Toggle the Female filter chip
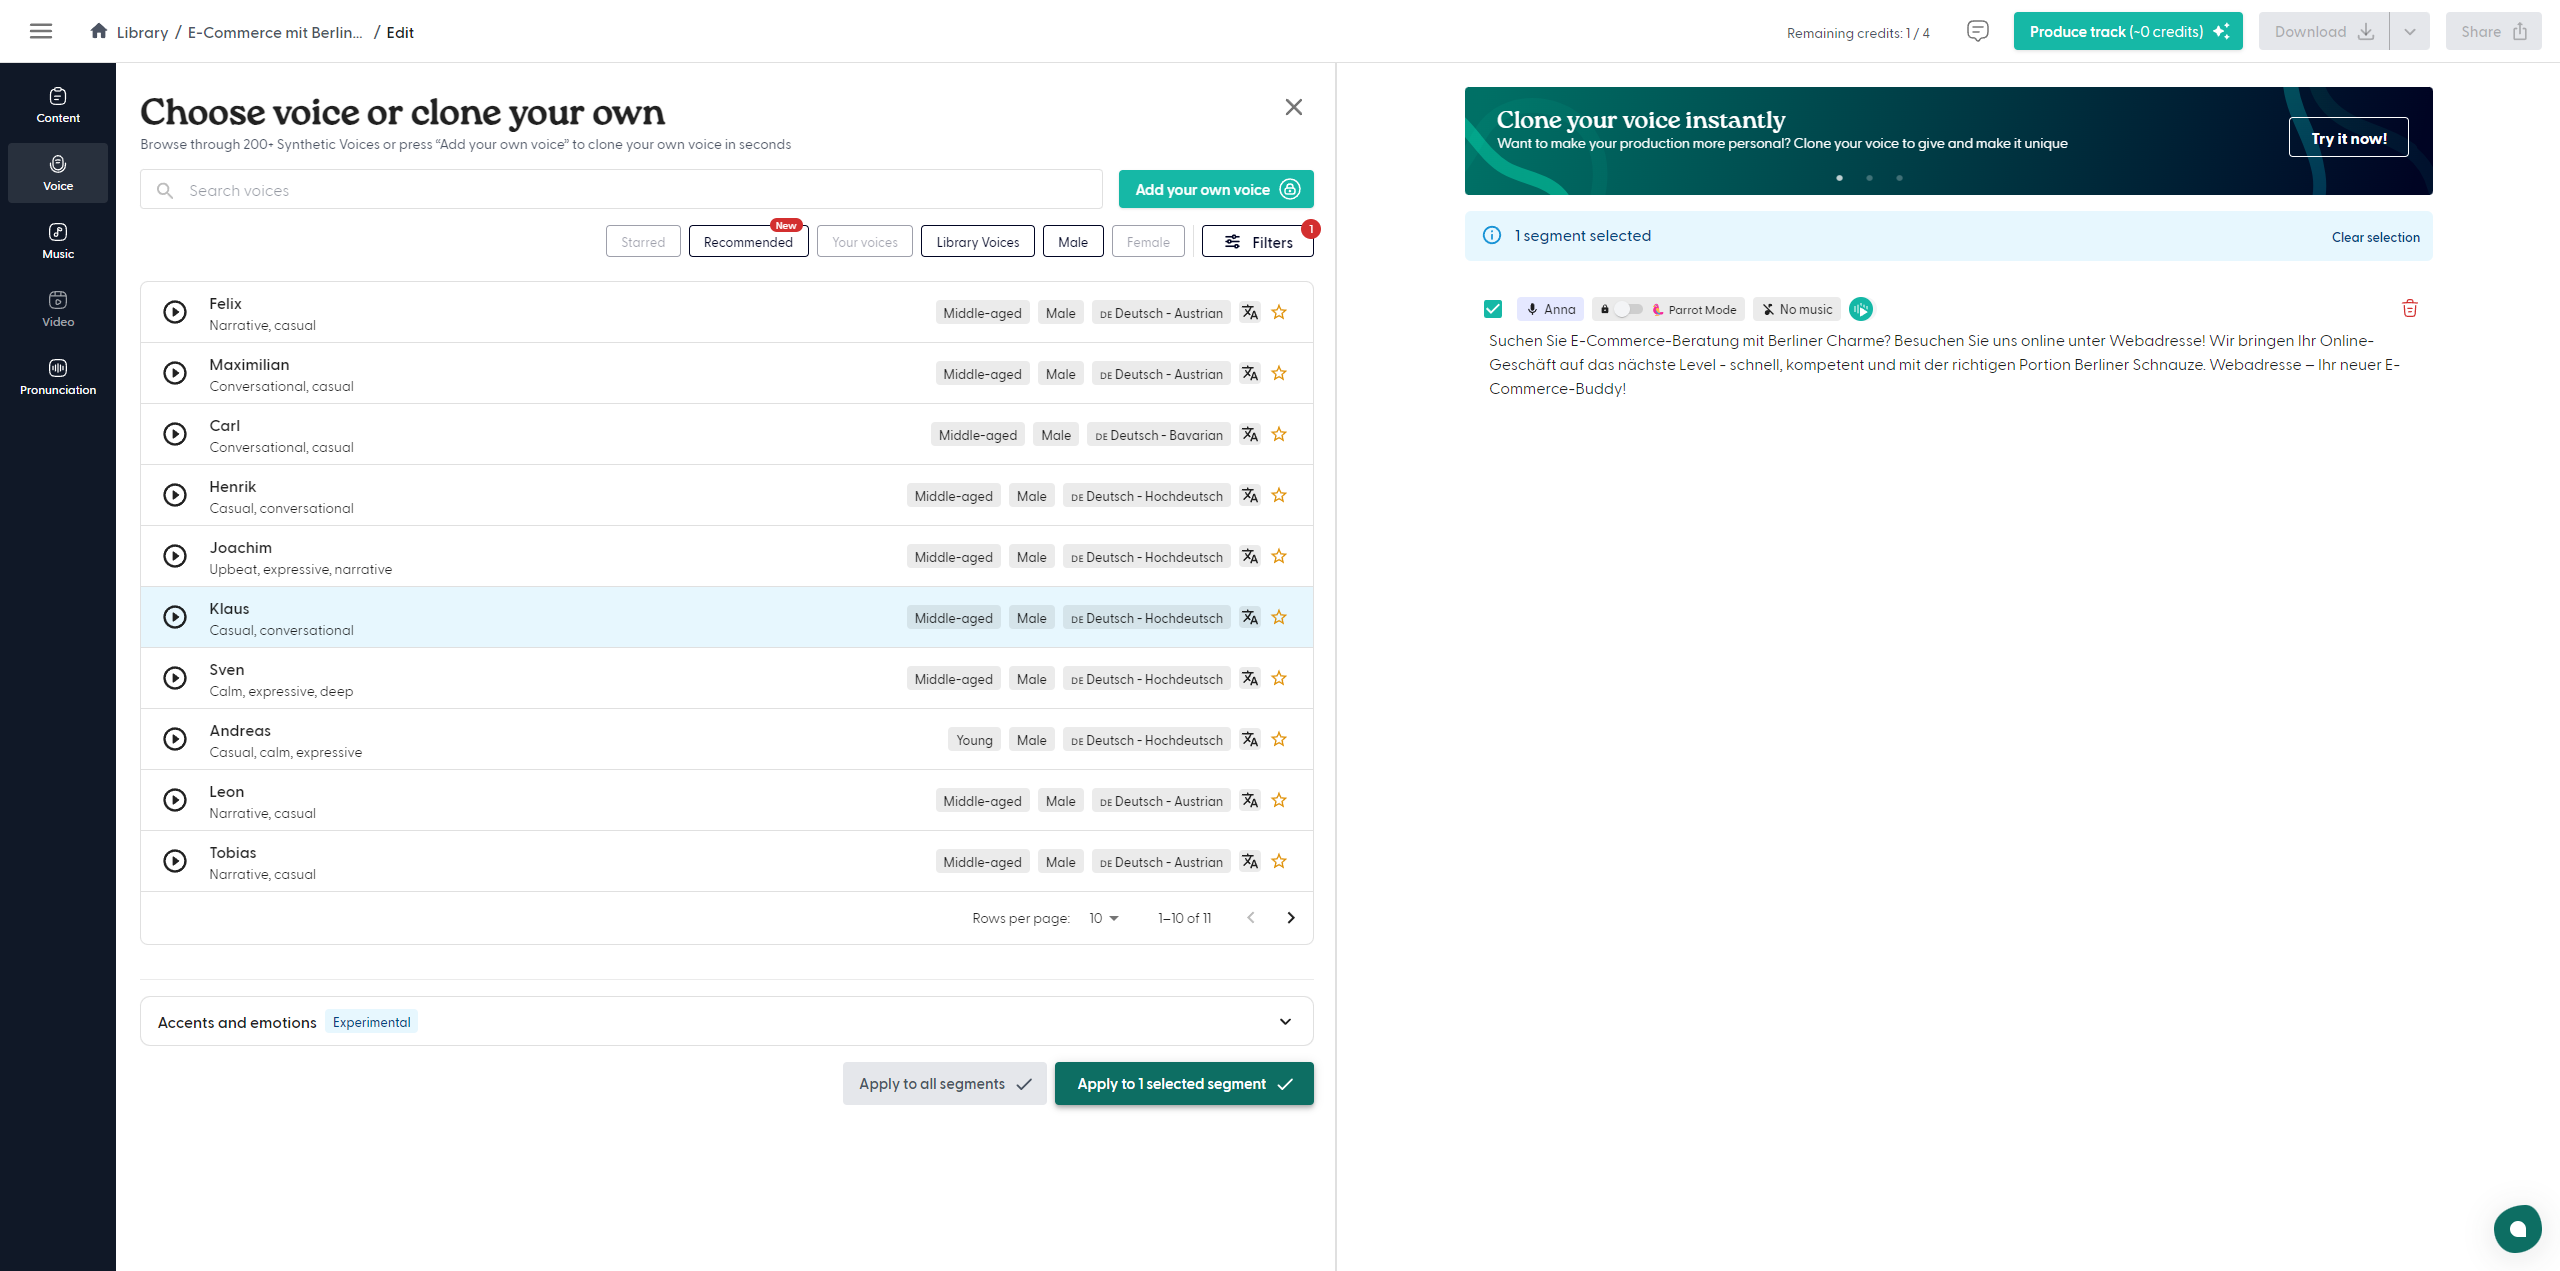 click(1147, 241)
